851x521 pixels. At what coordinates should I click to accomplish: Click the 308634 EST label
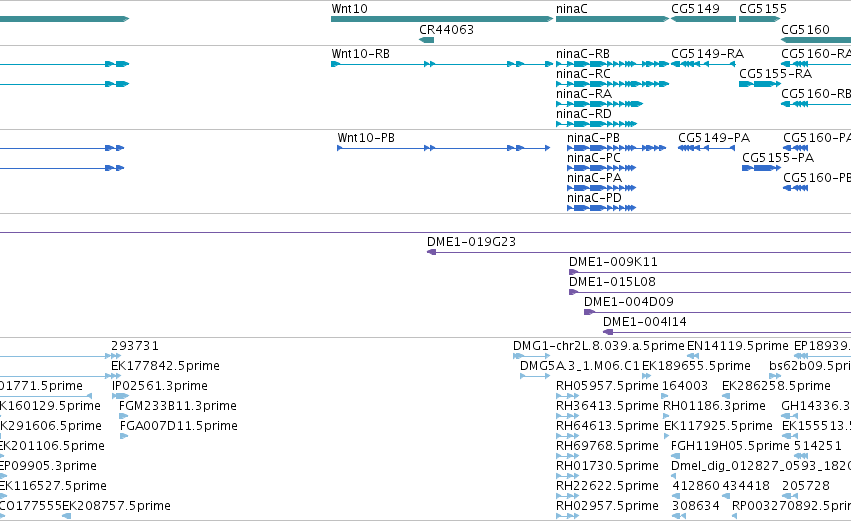point(696,506)
